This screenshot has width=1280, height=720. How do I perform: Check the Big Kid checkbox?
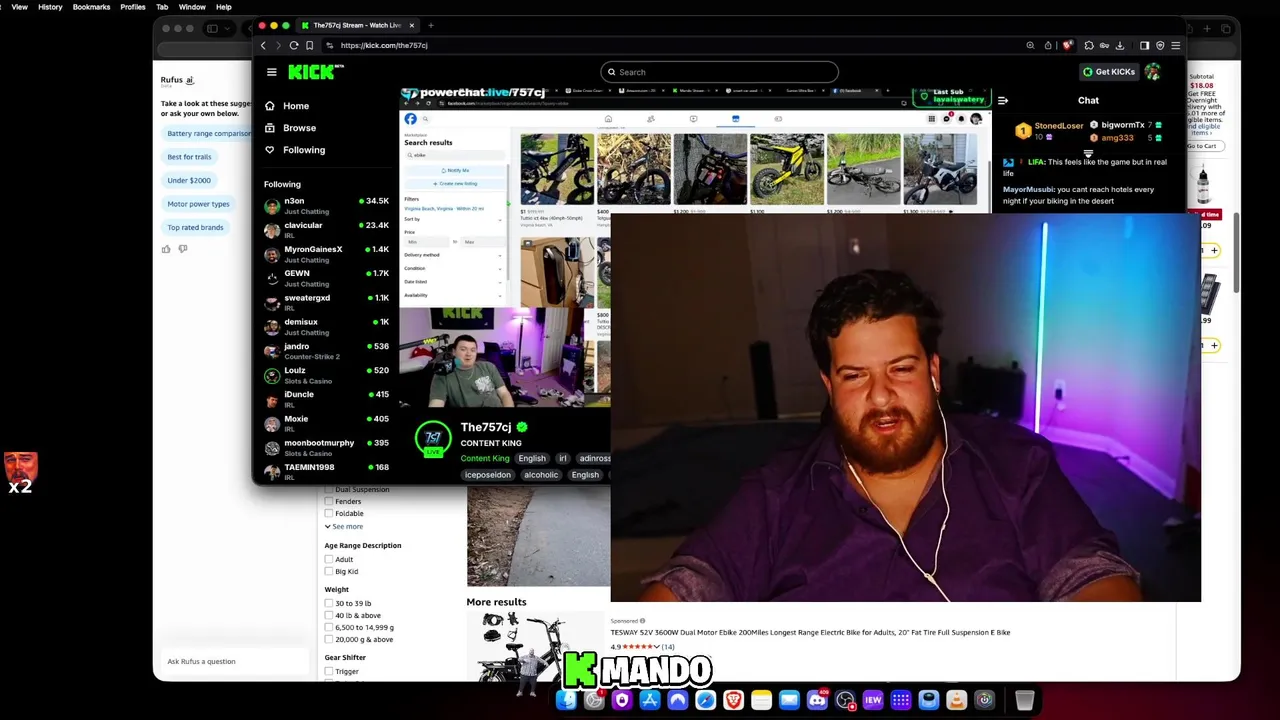pos(329,571)
